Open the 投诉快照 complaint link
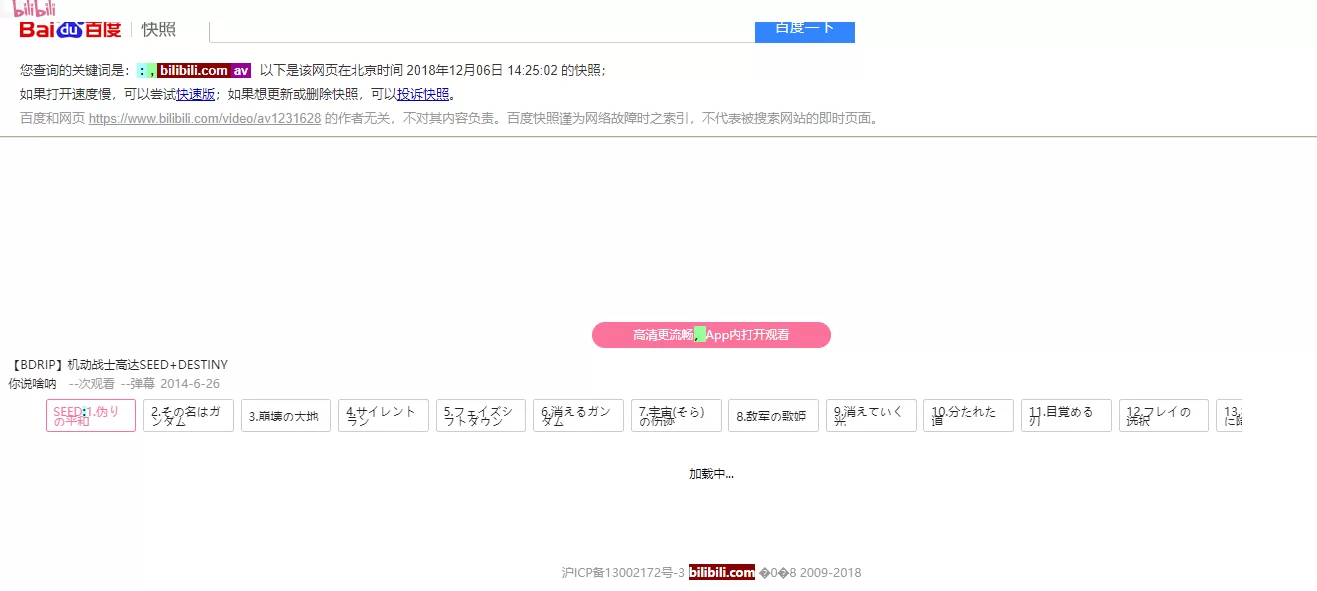This screenshot has height=591, width=1317. (423, 94)
